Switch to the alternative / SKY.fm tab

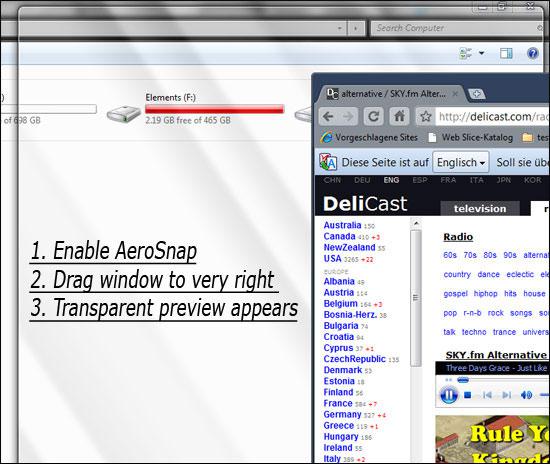click(389, 94)
